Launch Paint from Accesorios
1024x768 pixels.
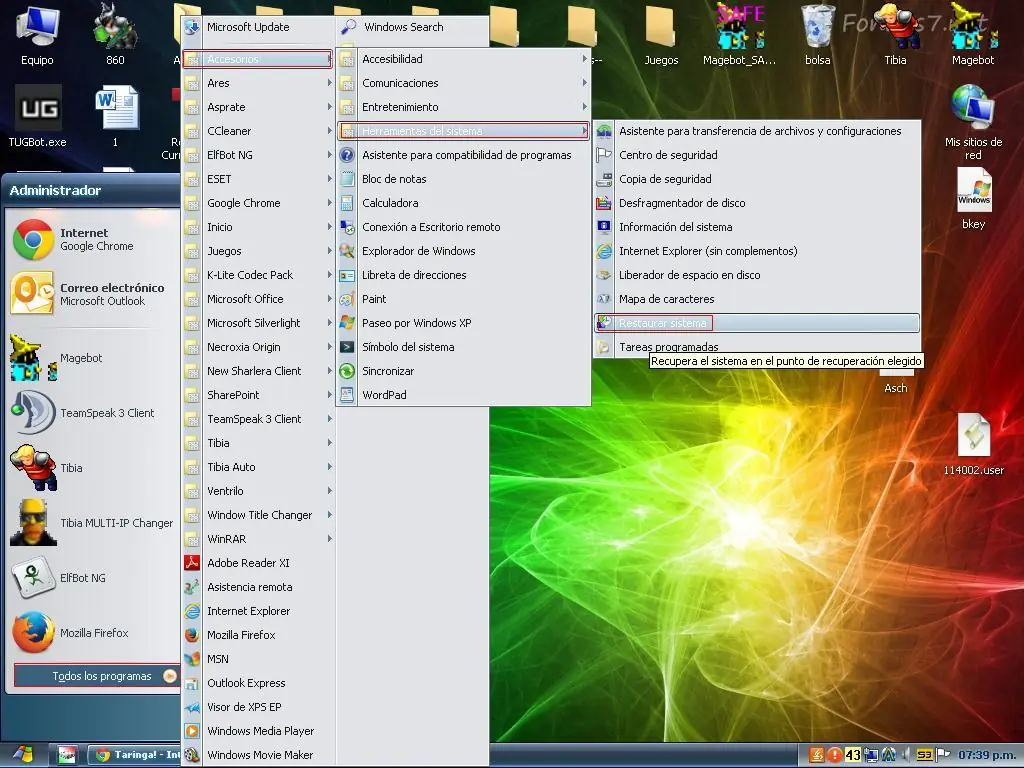[x=463, y=298]
